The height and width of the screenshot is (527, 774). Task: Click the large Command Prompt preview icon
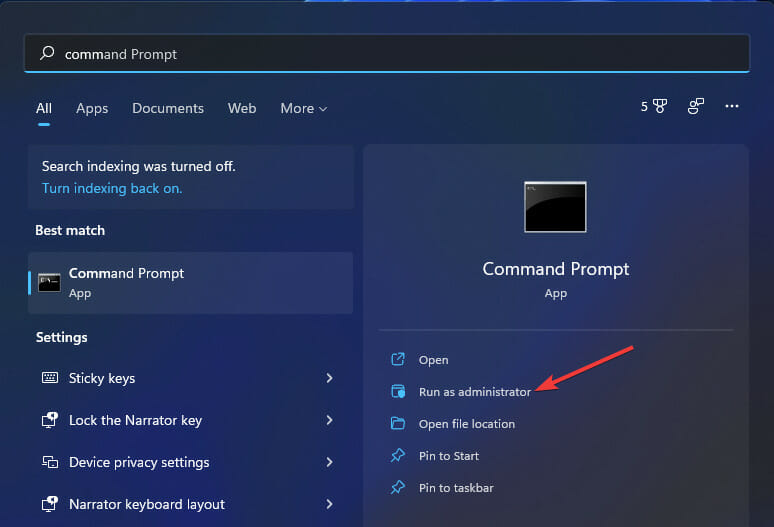pos(555,207)
